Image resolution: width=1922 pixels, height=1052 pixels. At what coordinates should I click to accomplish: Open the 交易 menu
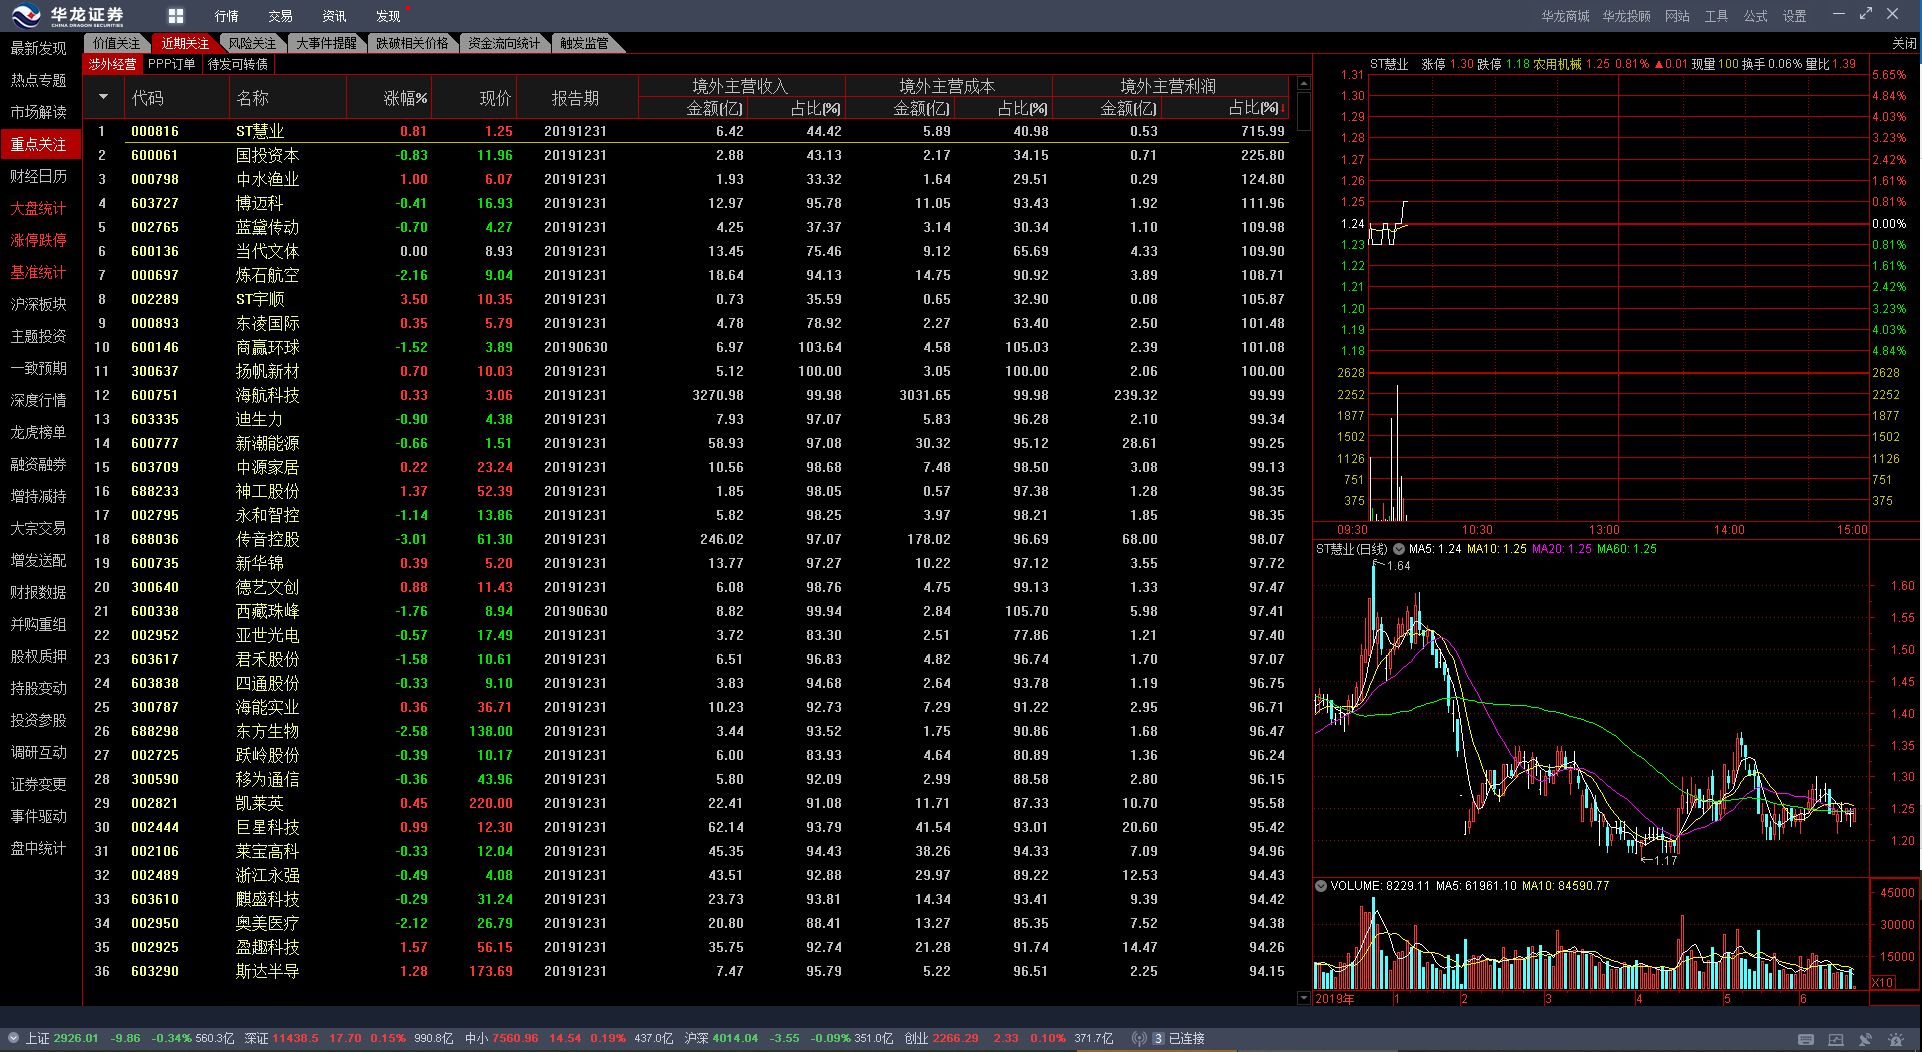(280, 16)
